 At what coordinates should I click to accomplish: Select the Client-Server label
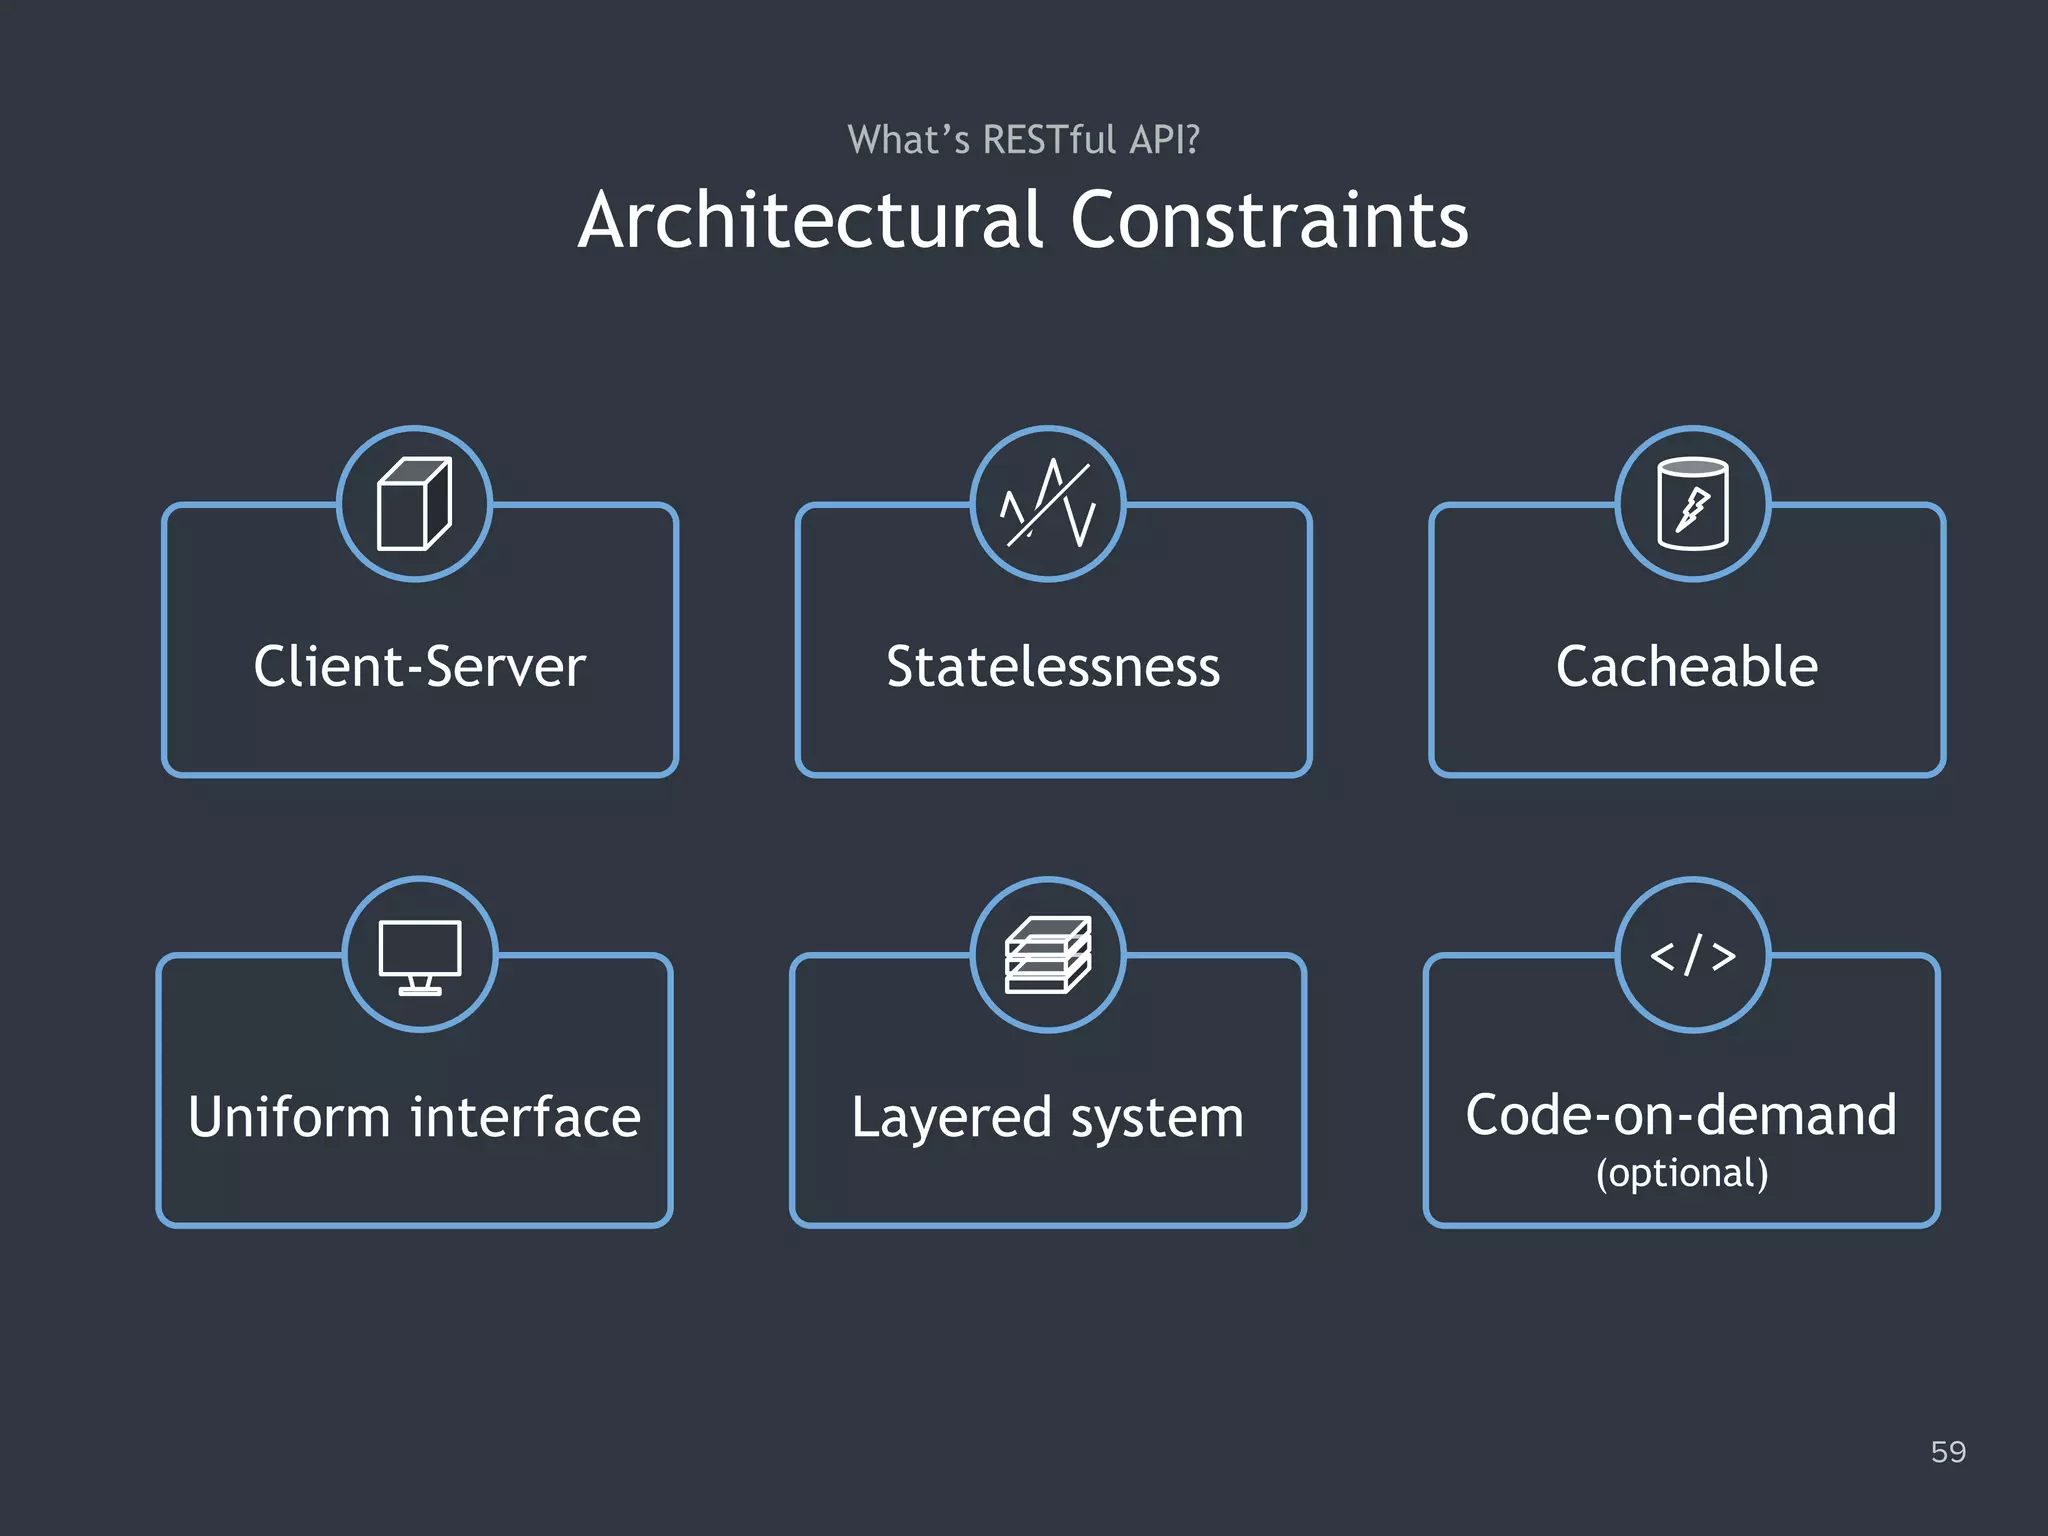coord(420,666)
